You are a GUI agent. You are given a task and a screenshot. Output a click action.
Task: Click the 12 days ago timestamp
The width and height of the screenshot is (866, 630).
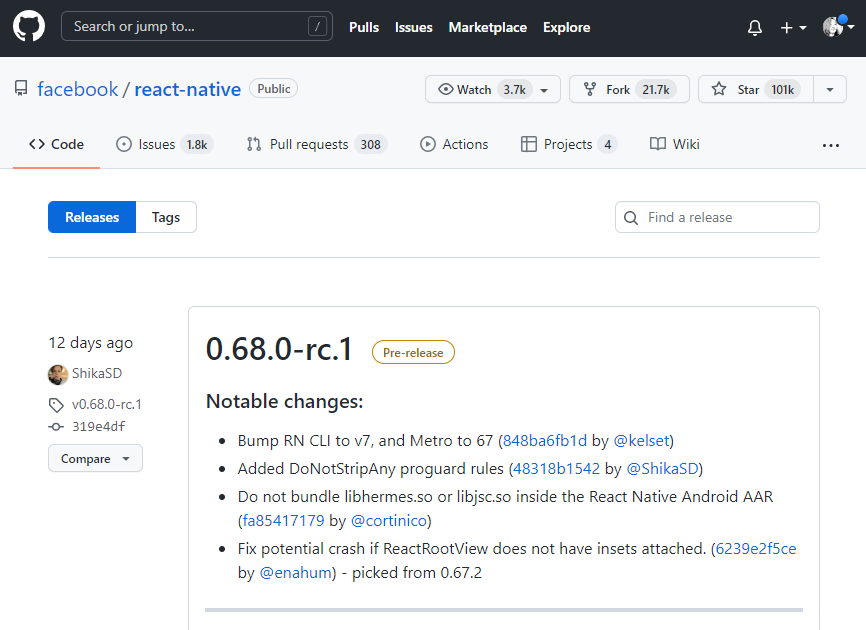(91, 343)
